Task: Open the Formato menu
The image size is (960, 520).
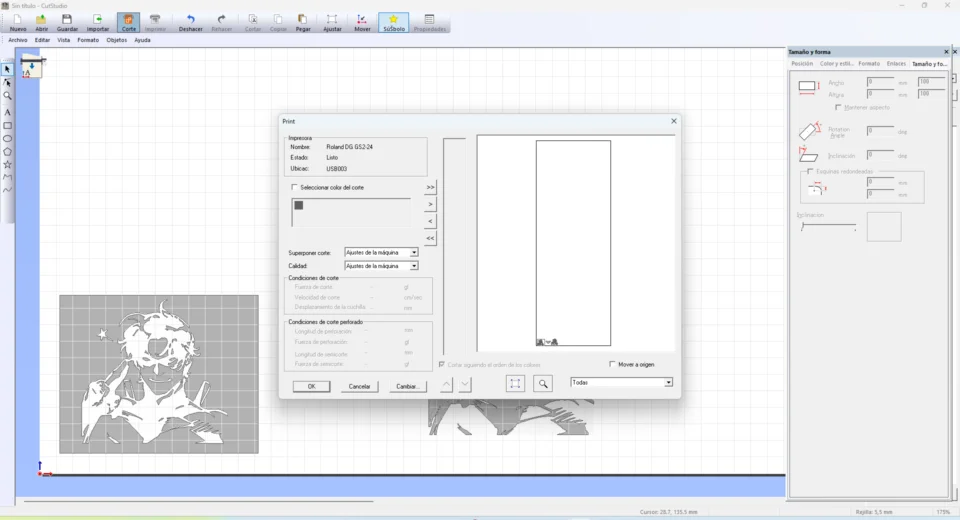Action: click(x=88, y=40)
